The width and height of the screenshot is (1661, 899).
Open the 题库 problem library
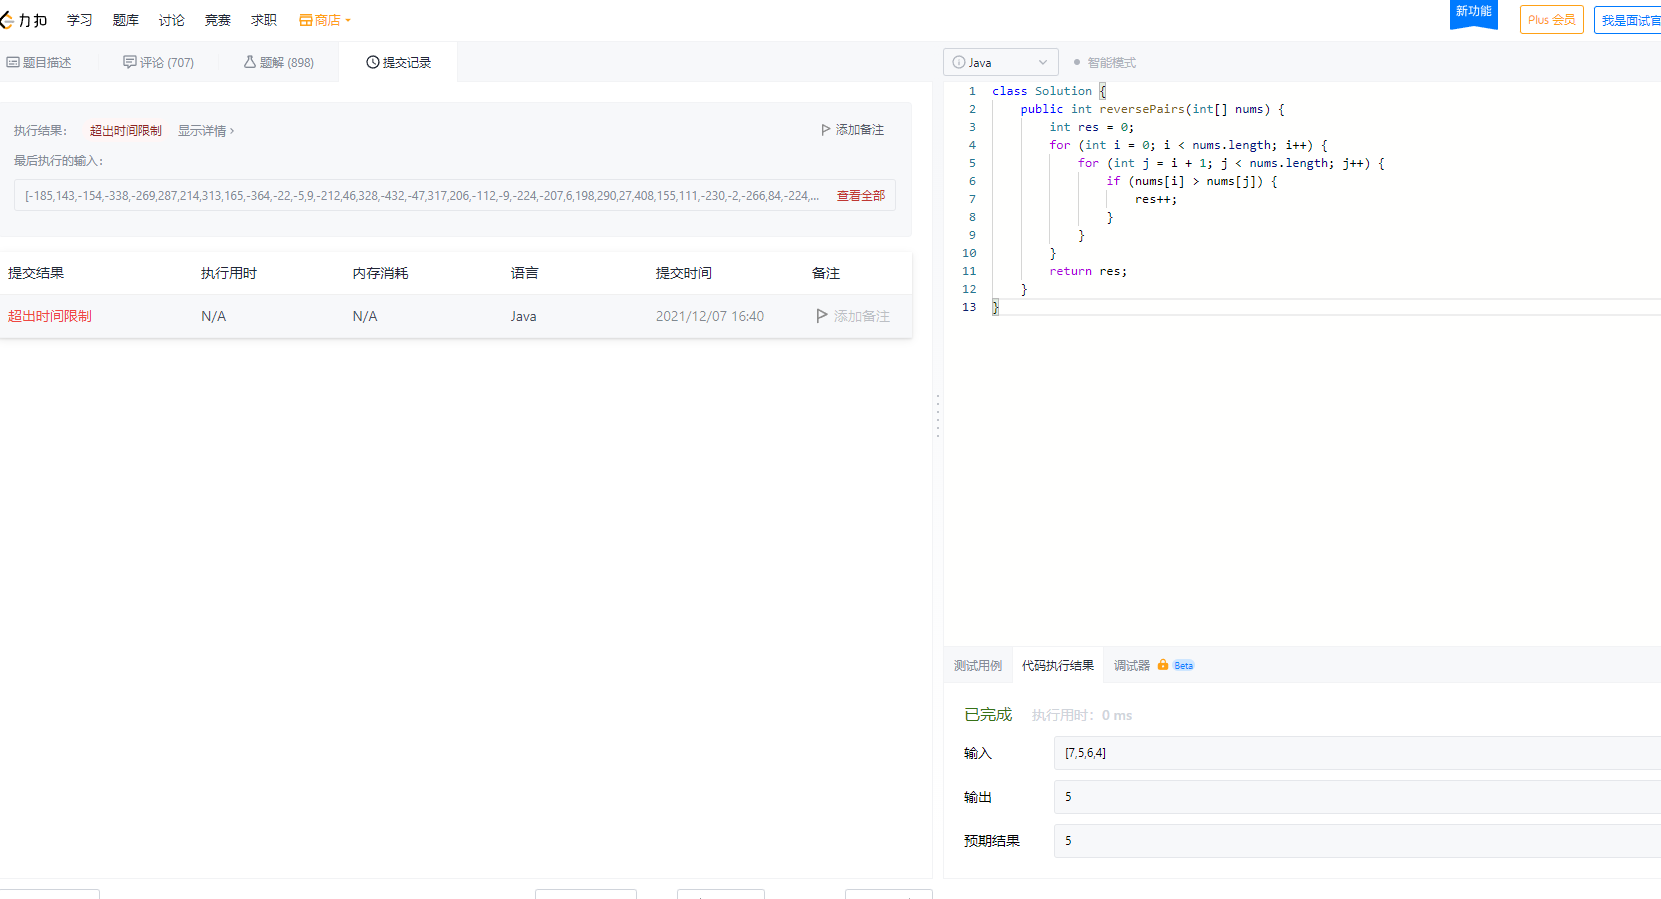126,20
